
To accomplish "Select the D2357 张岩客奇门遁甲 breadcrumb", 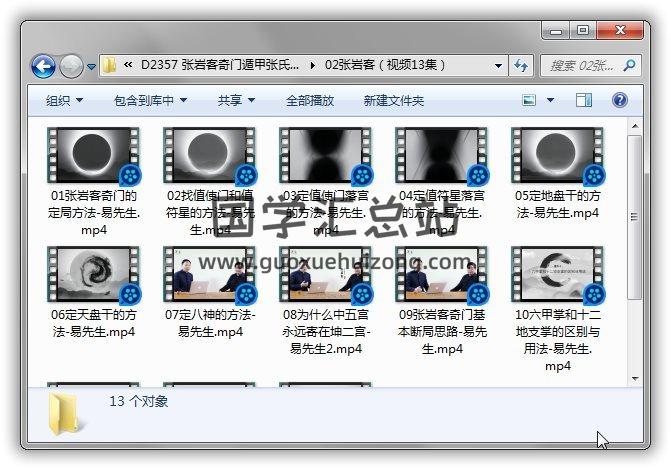I will click(x=220, y=65).
